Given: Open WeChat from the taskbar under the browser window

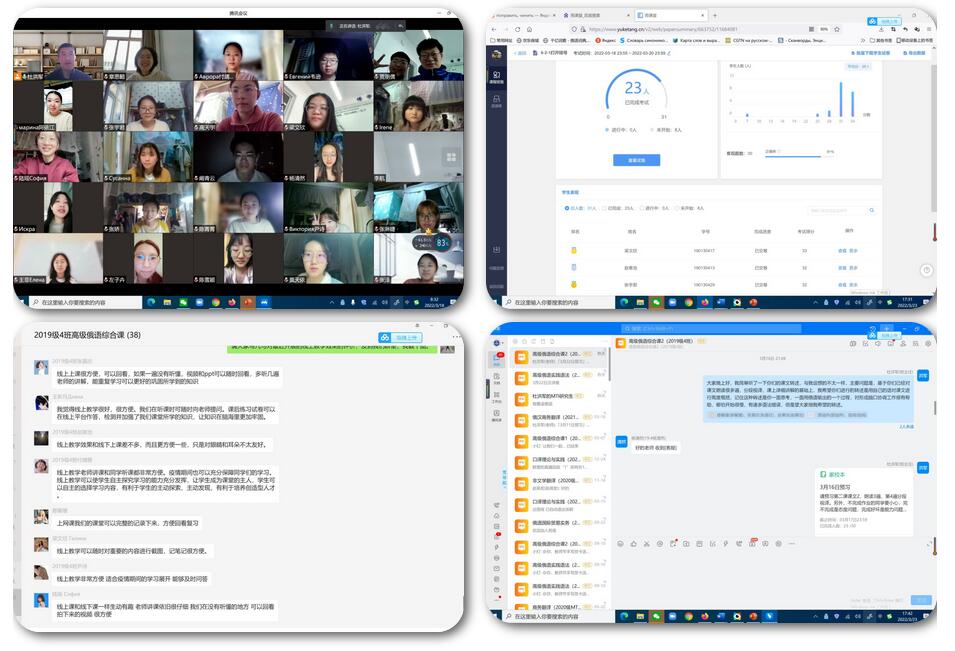Looking at the screenshot, I should pyautogui.click(x=656, y=302).
